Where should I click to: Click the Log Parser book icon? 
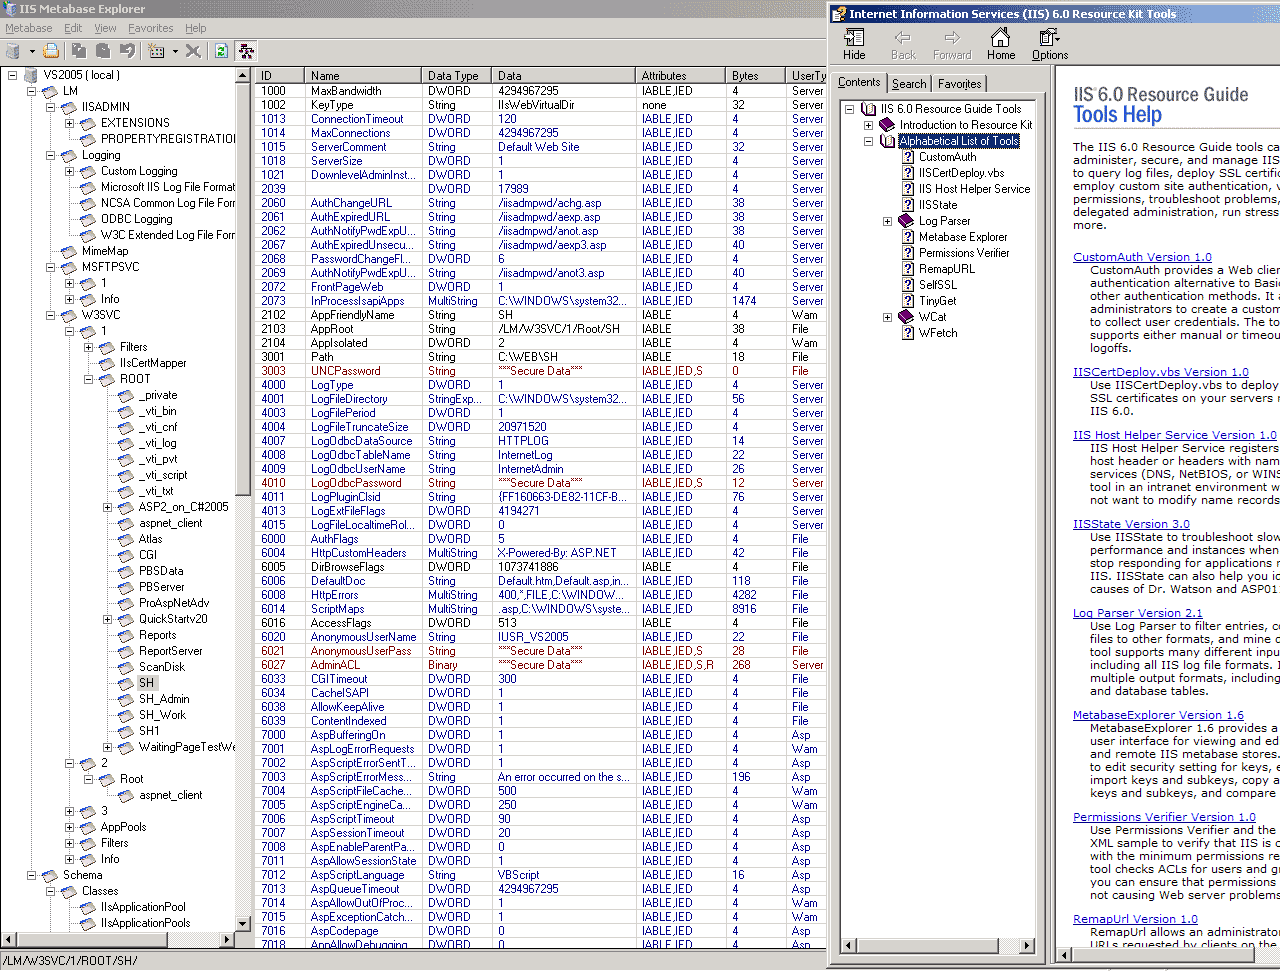click(906, 221)
